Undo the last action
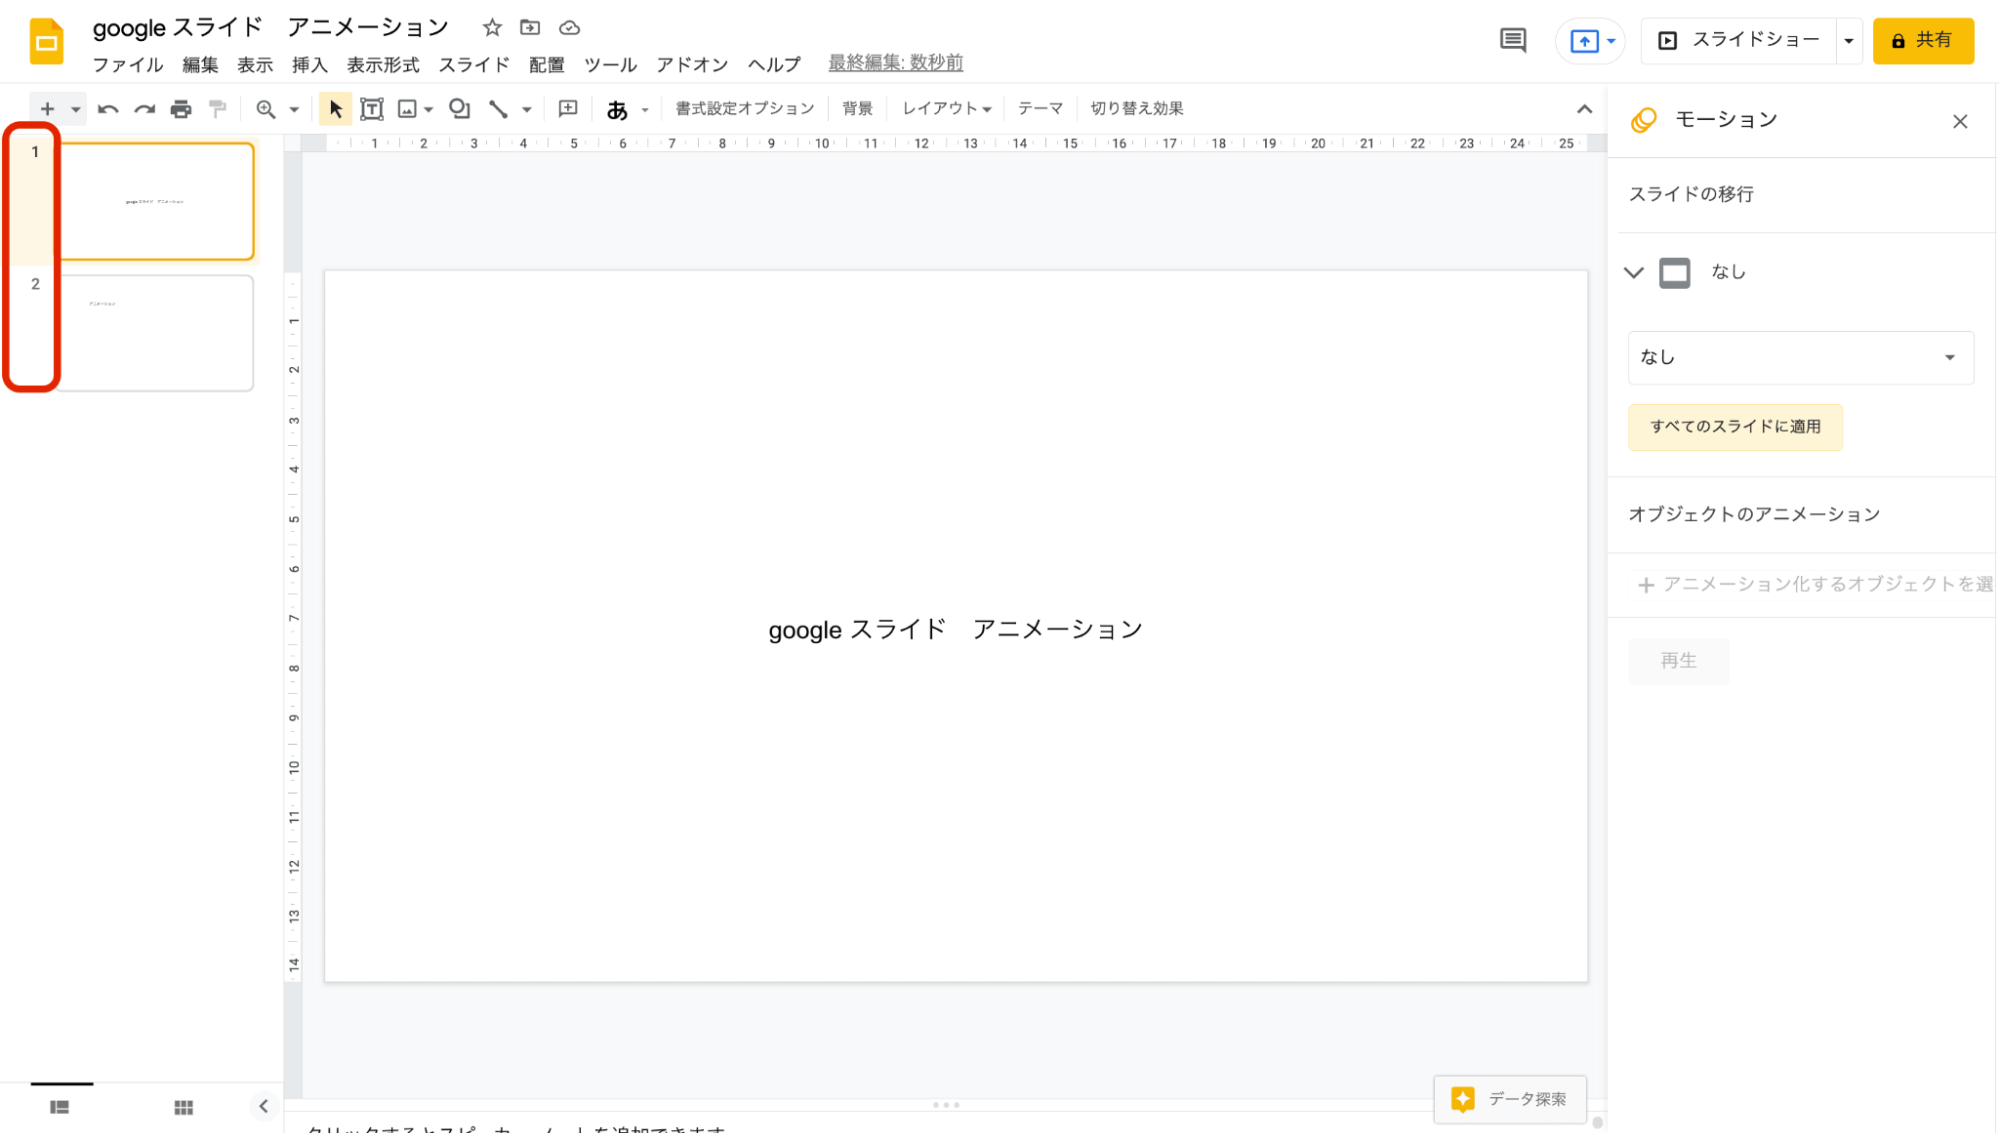The width and height of the screenshot is (1999, 1134). (x=108, y=109)
